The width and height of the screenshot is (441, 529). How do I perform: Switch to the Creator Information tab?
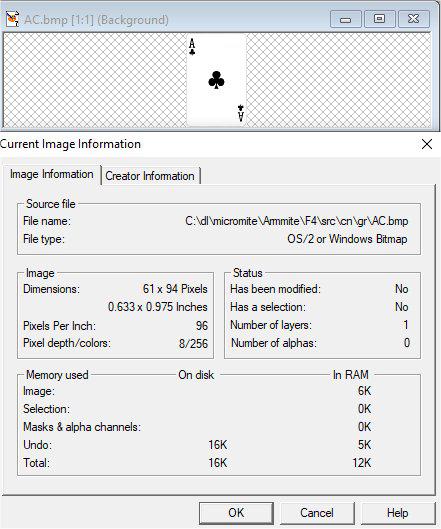150,176
